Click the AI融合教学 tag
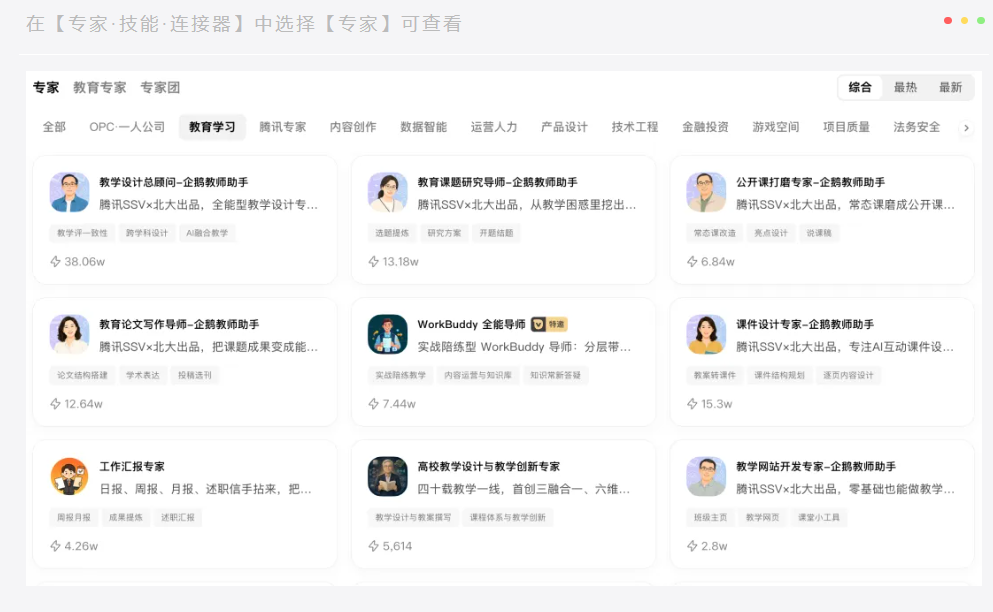993x612 pixels. [207, 233]
